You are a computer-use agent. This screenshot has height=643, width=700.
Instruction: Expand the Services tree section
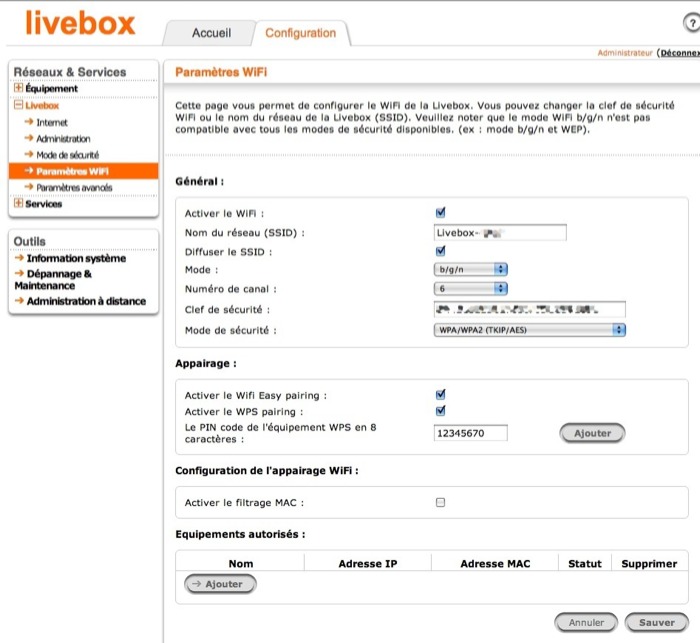click(18, 204)
